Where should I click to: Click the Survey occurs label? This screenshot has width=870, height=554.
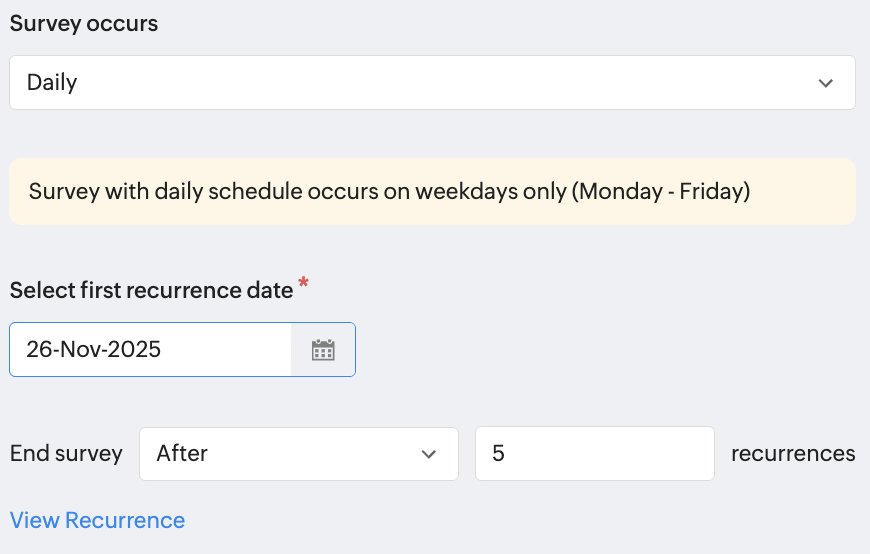point(84,24)
